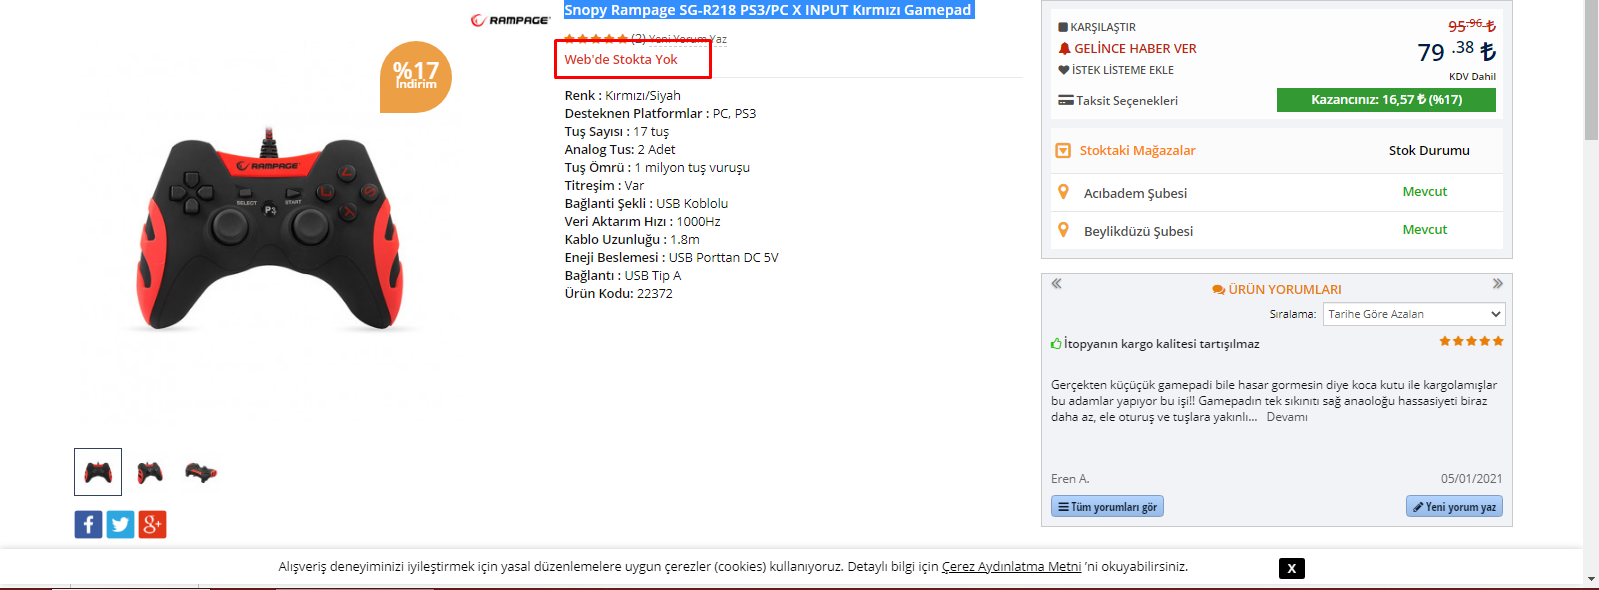
Task: Click the scrollbar down arrow
Action: 1591,579
